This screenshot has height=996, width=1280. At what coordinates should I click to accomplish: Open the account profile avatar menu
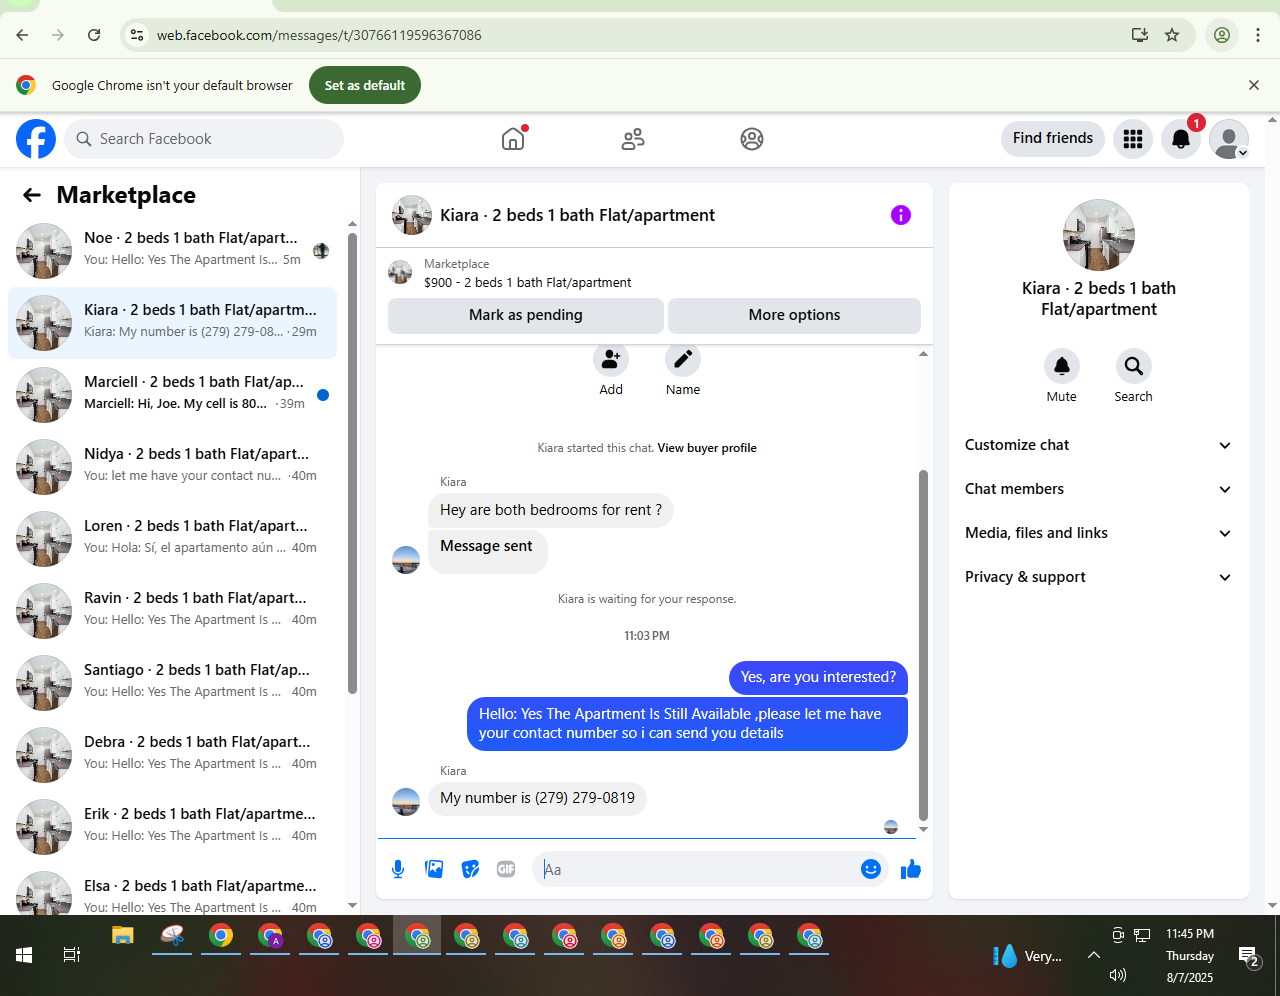click(x=1229, y=139)
